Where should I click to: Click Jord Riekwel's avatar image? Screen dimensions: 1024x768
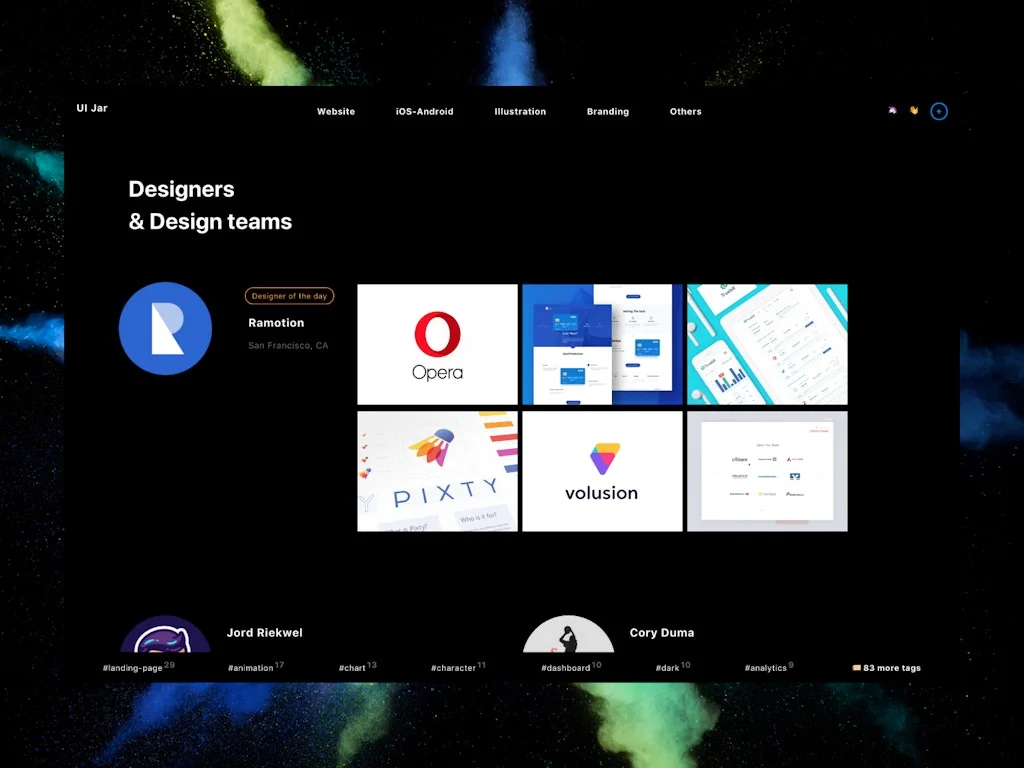click(166, 638)
